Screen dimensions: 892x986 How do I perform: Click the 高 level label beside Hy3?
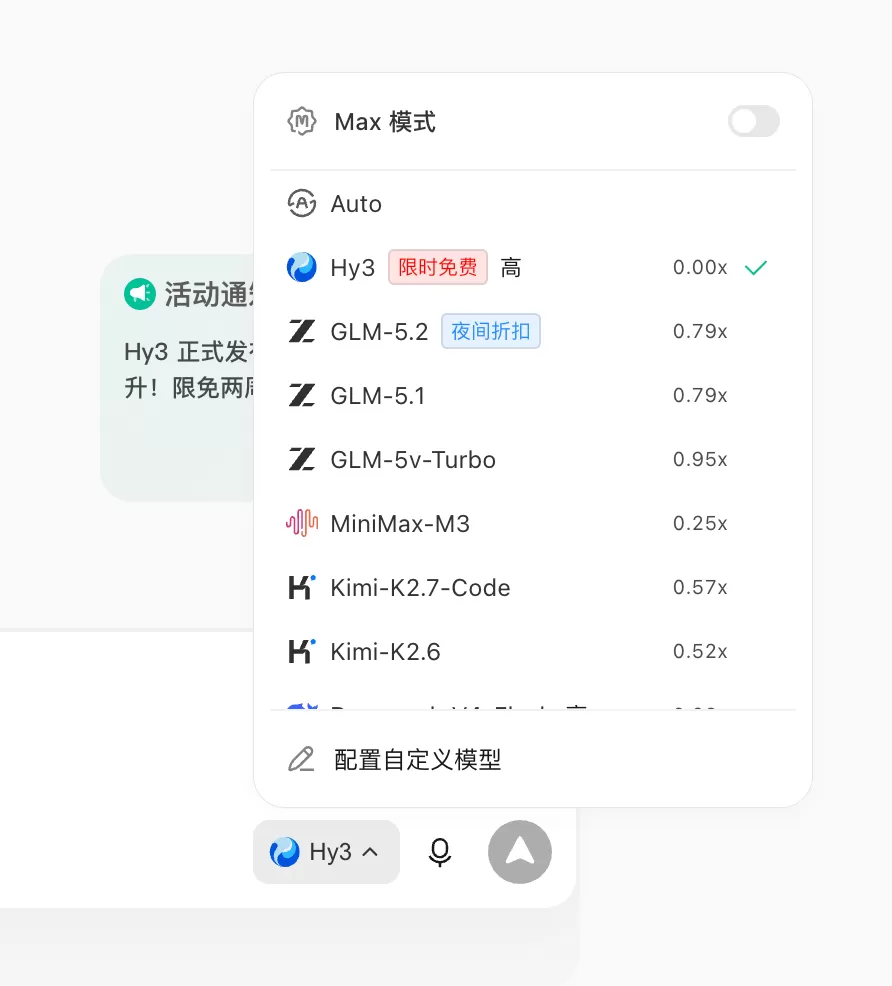(x=510, y=268)
